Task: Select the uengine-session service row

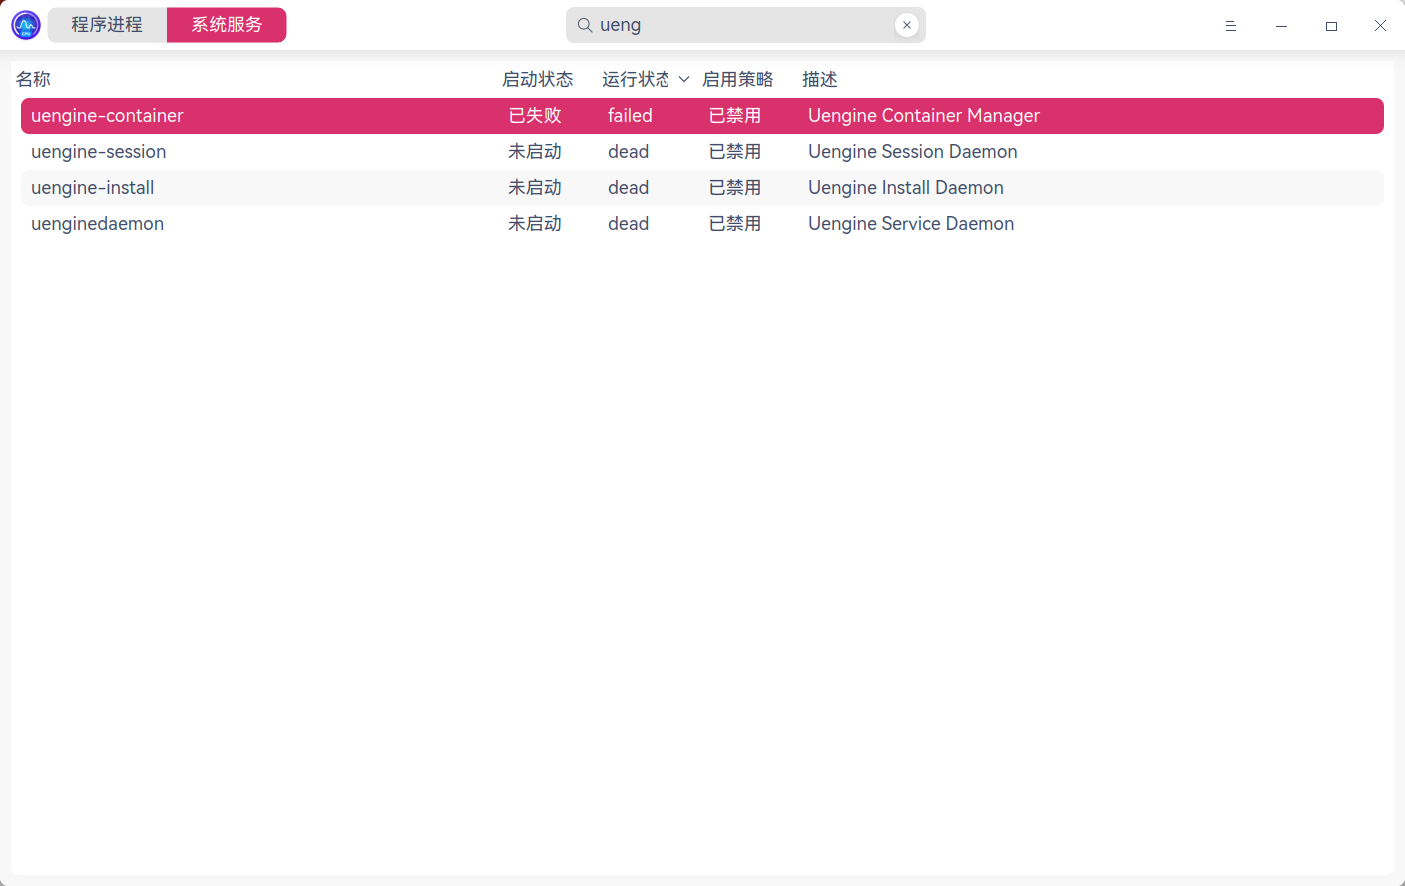Action: pos(400,151)
